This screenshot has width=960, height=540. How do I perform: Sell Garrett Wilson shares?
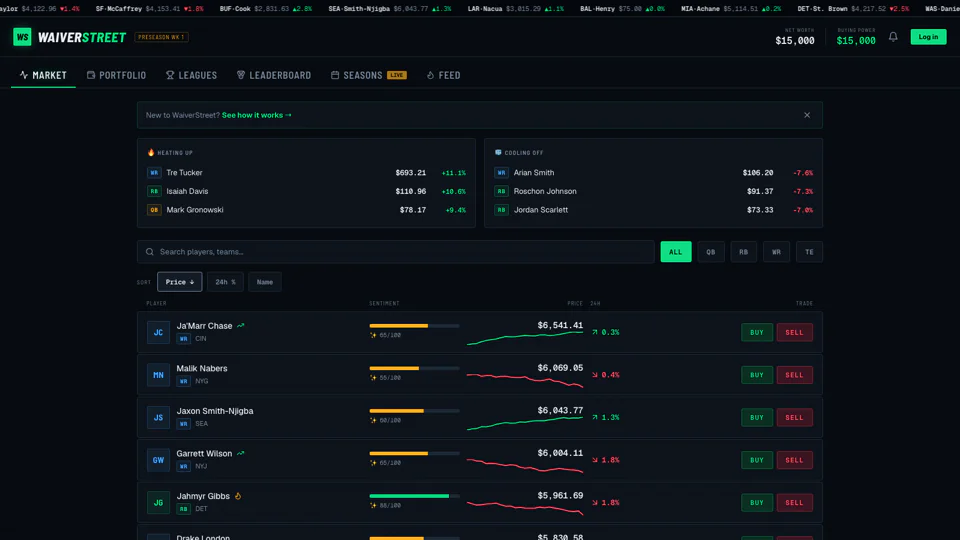(795, 460)
